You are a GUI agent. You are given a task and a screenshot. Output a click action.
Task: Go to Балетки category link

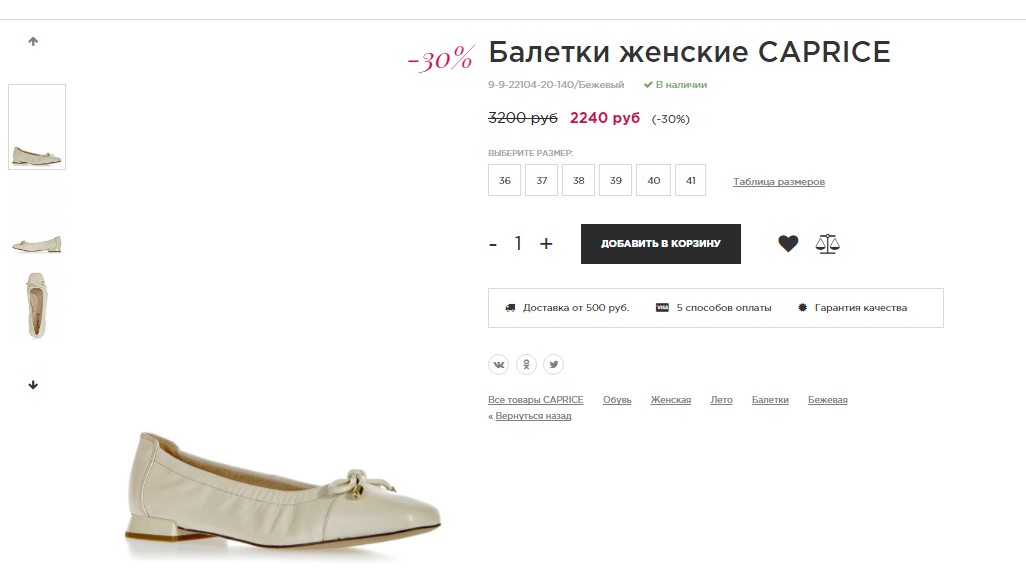[x=770, y=400]
